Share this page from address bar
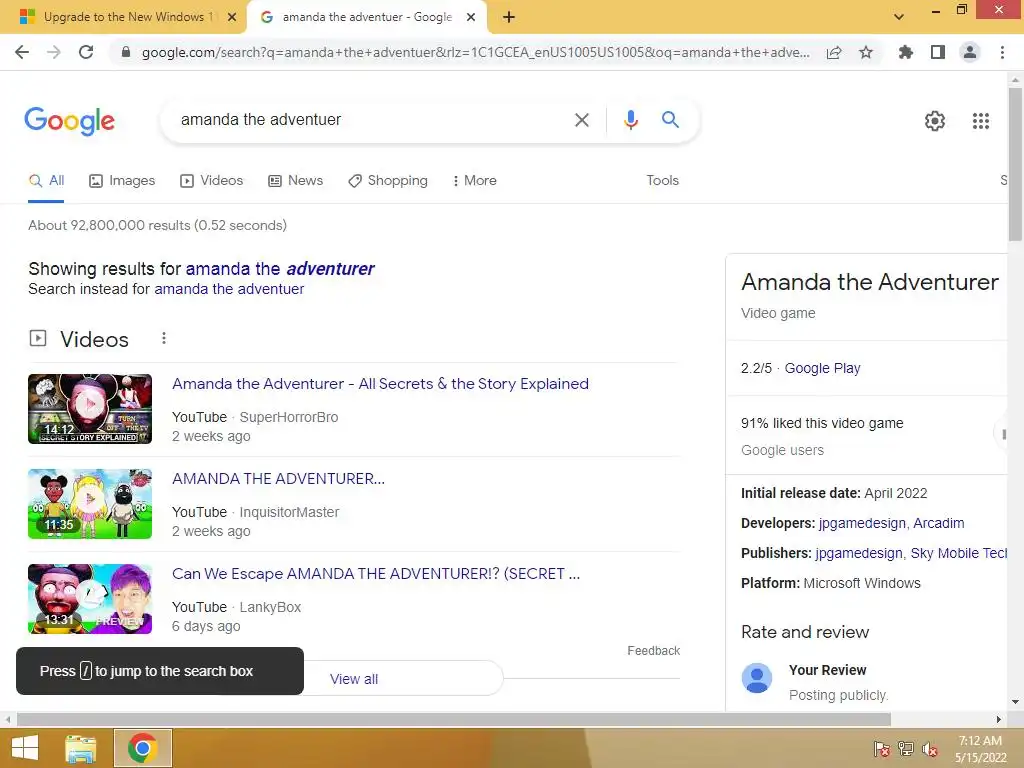The image size is (1024, 768). [834, 52]
